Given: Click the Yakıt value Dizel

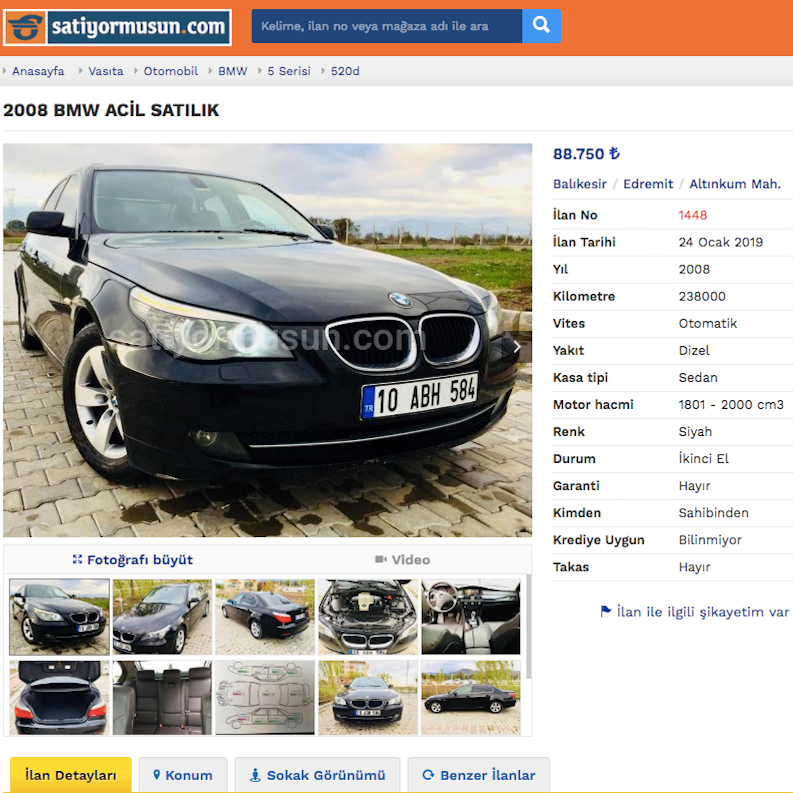Looking at the screenshot, I should click(694, 350).
